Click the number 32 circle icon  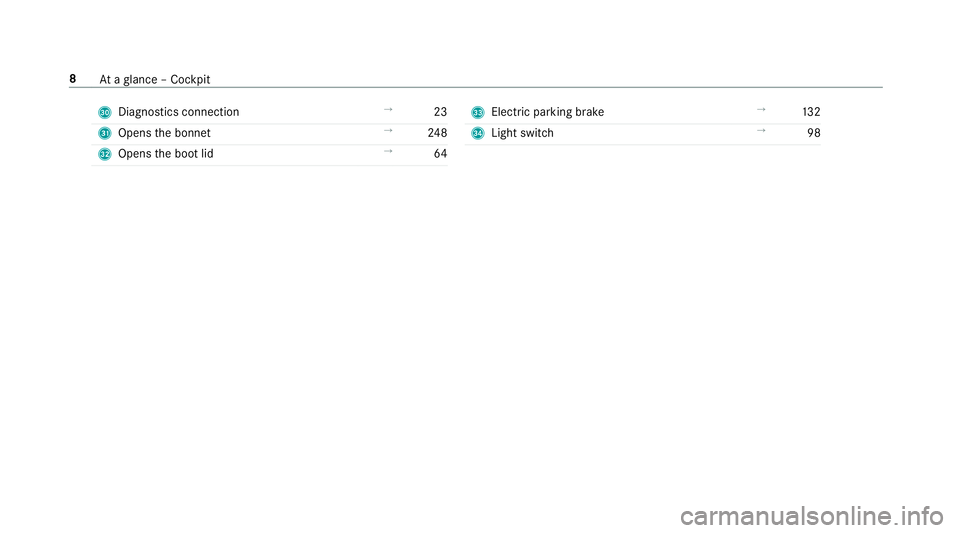coord(104,154)
